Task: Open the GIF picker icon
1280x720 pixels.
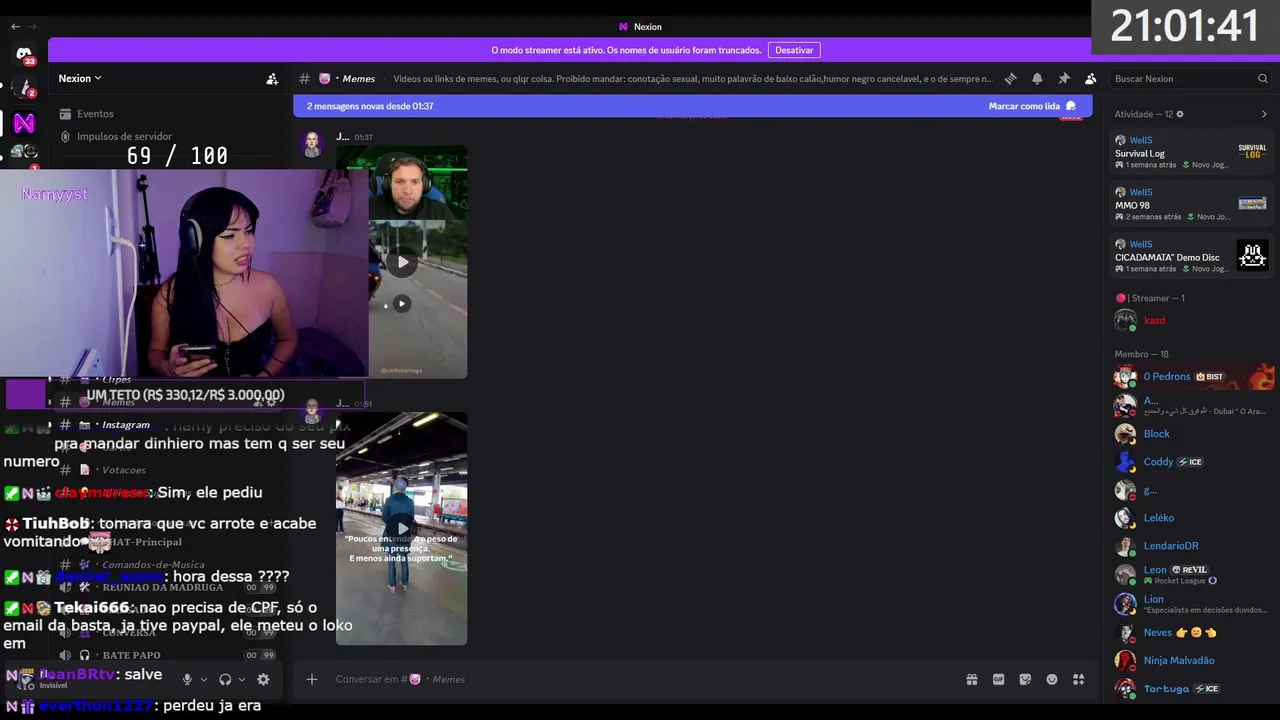Action: coord(998,679)
